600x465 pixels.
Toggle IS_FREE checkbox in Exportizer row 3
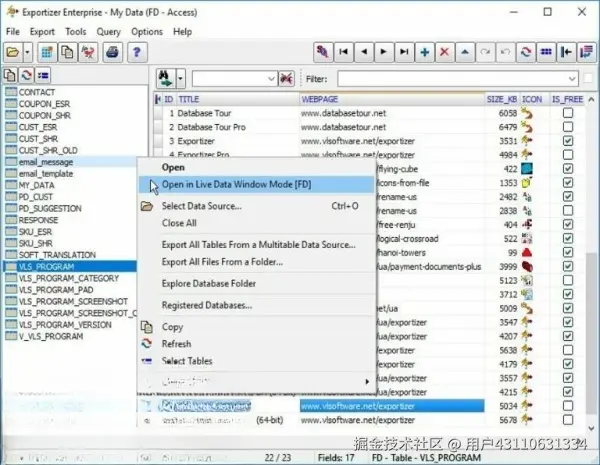click(568, 141)
